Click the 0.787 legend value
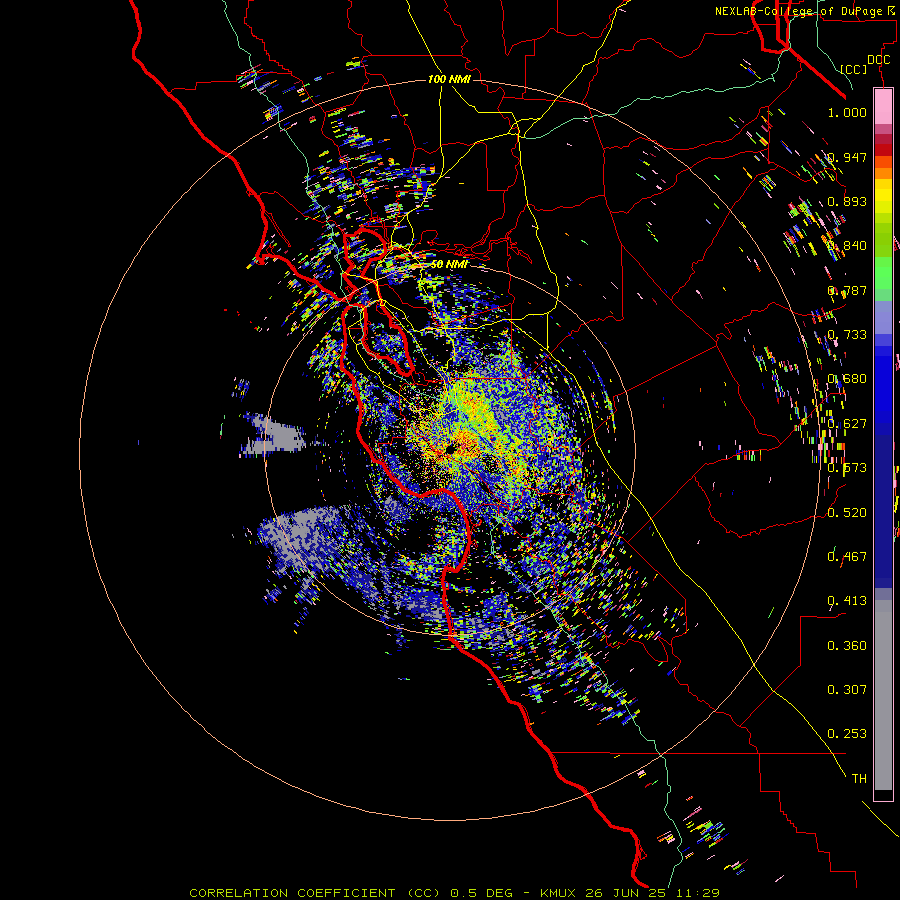 [847, 290]
